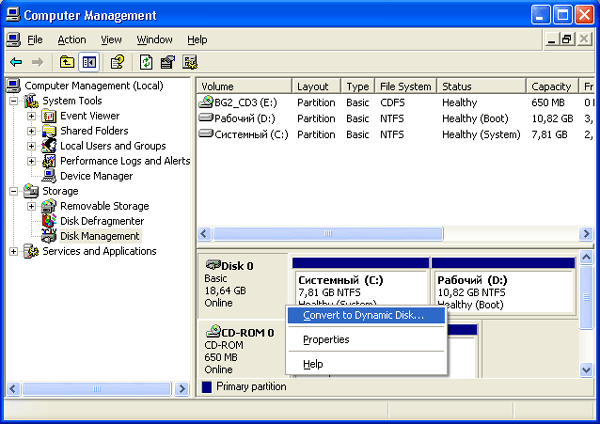Click the Rescan/properties toolbar icon next to Refresh
The image size is (600, 424).
pyautogui.click(x=168, y=62)
